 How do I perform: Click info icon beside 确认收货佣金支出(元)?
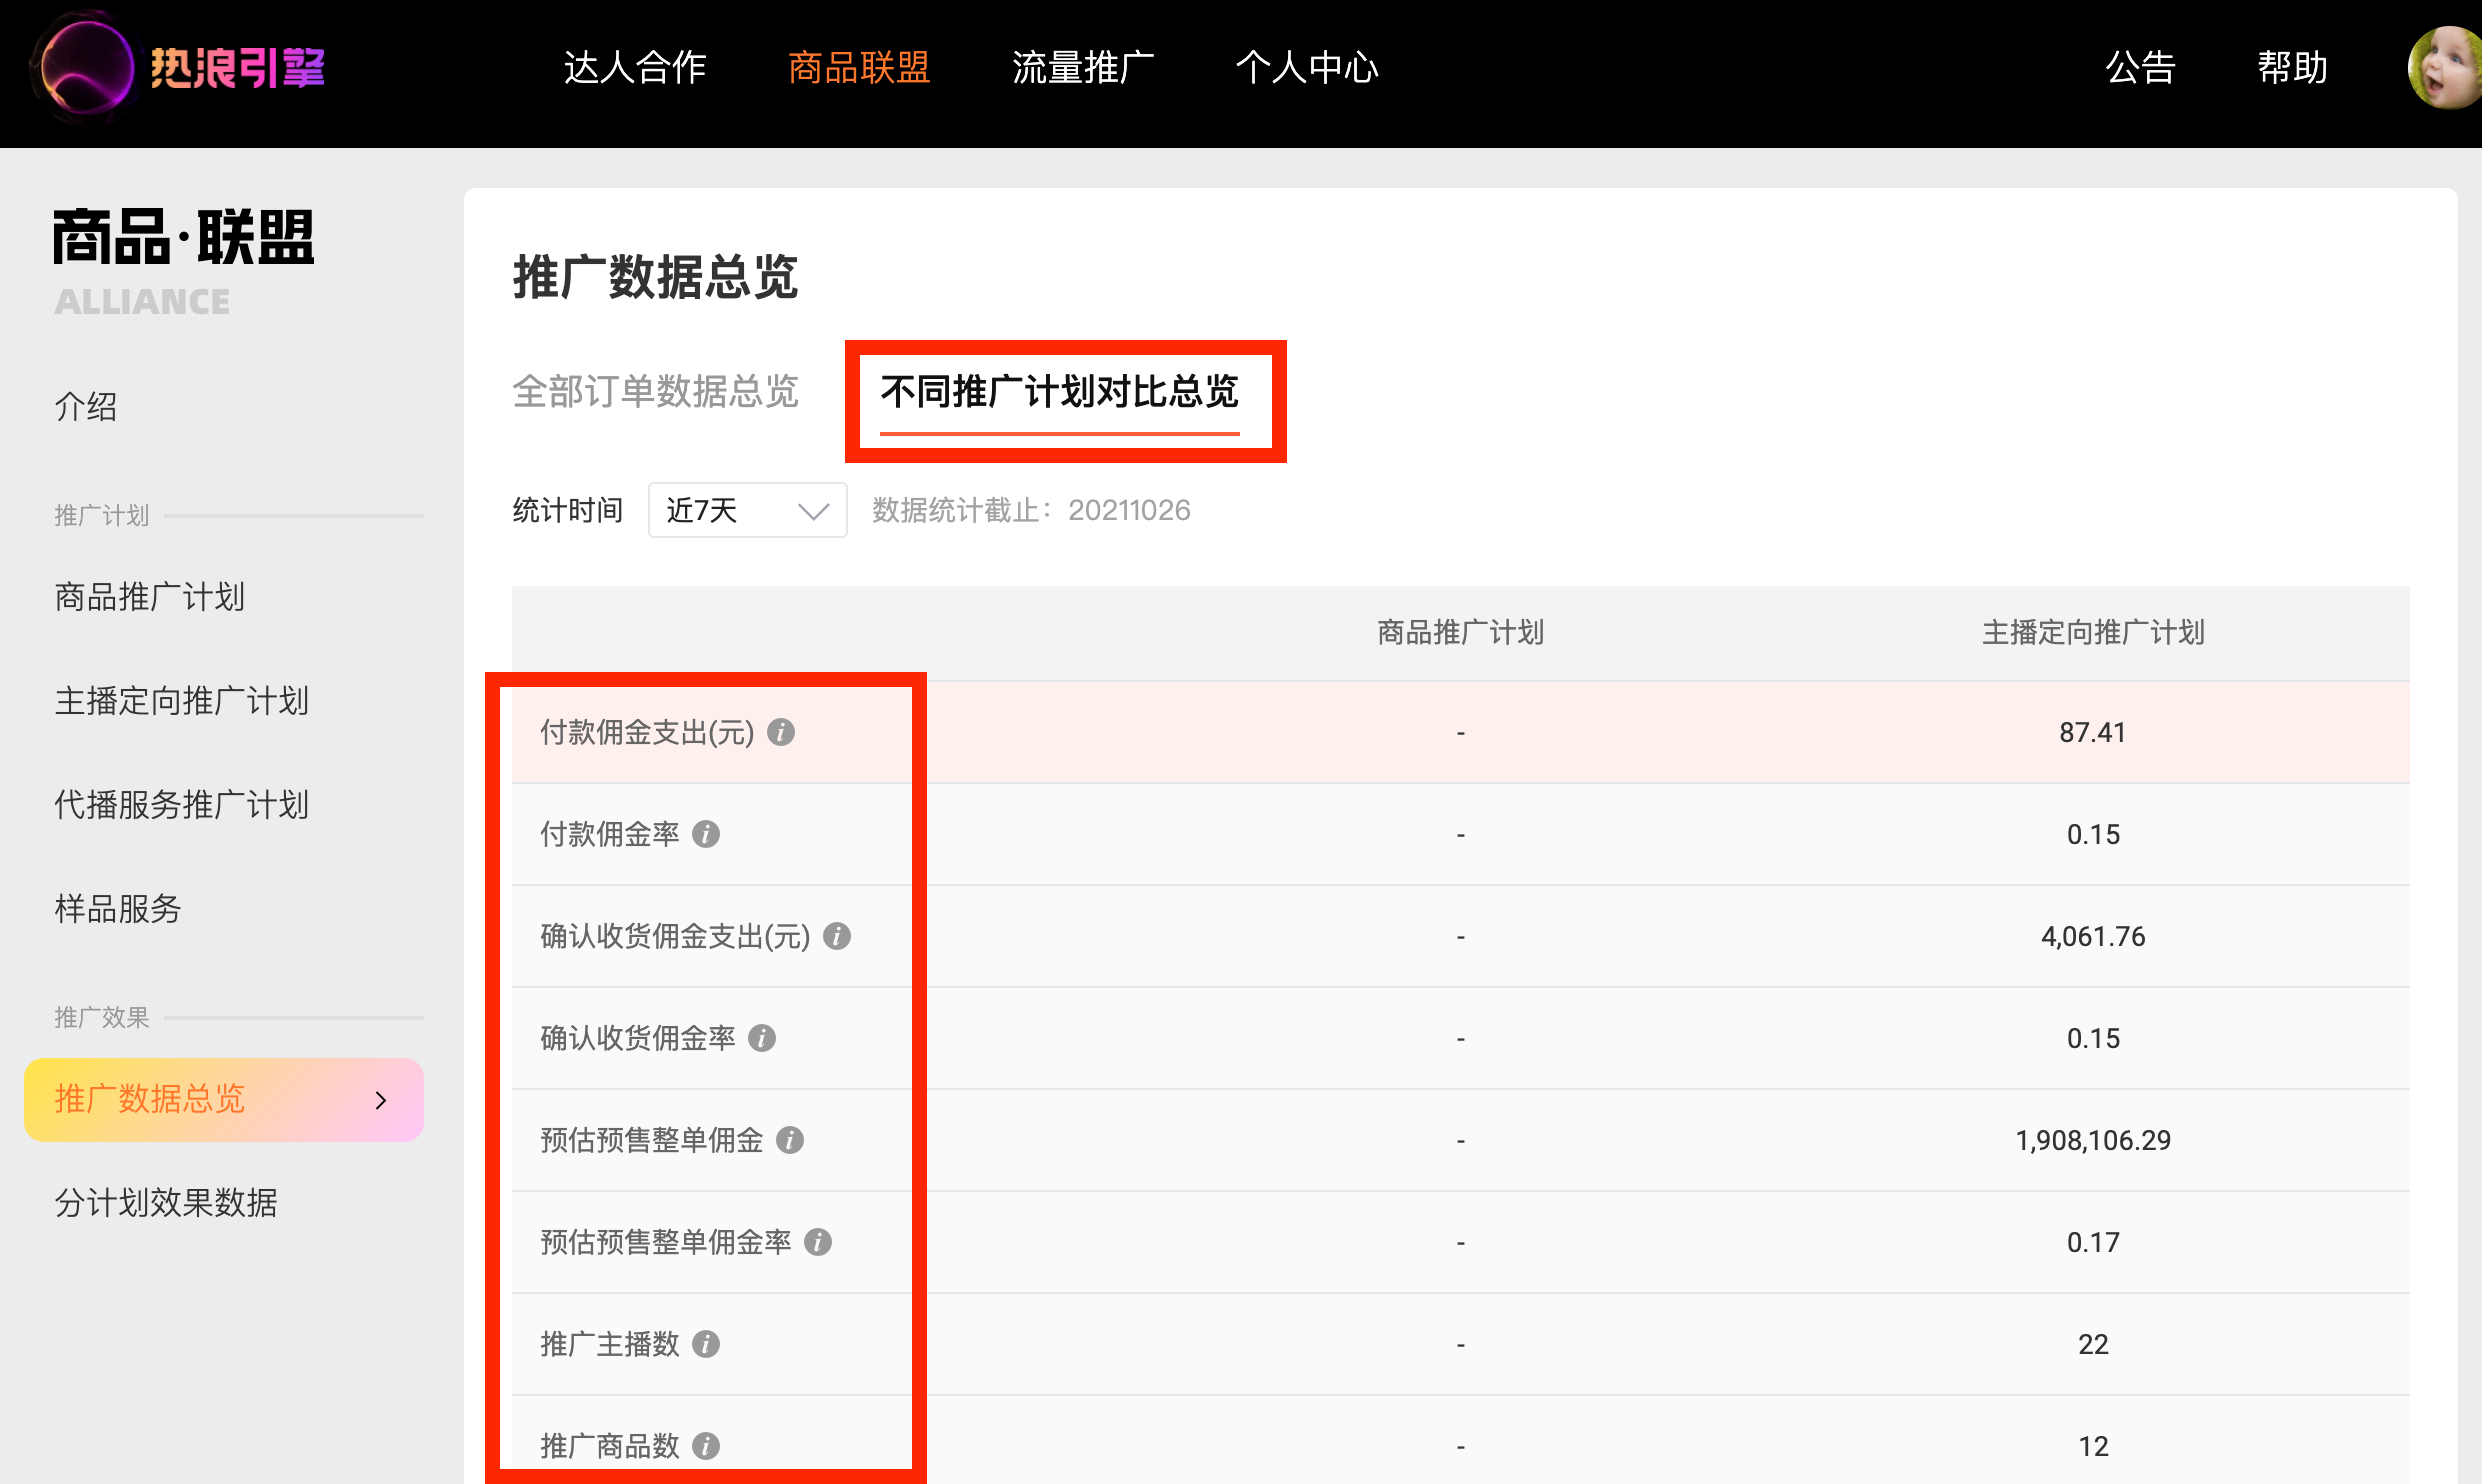tap(837, 936)
